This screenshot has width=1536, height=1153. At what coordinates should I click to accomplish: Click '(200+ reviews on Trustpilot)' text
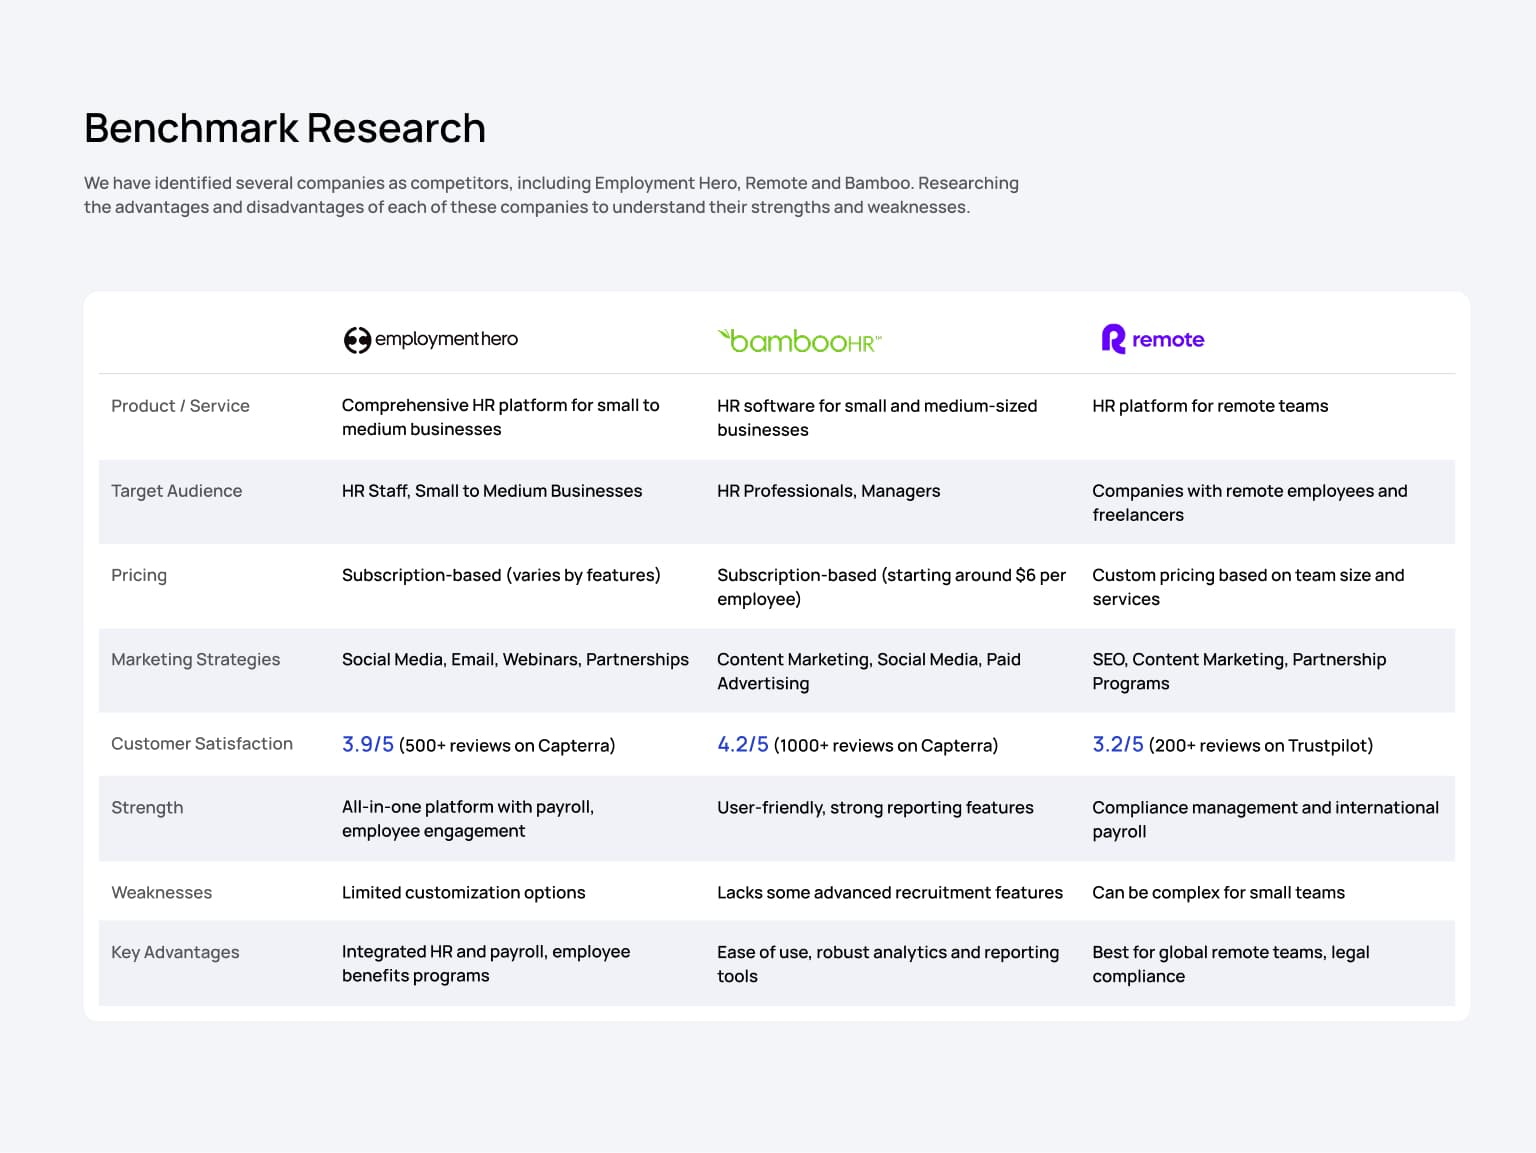[x=1261, y=745]
